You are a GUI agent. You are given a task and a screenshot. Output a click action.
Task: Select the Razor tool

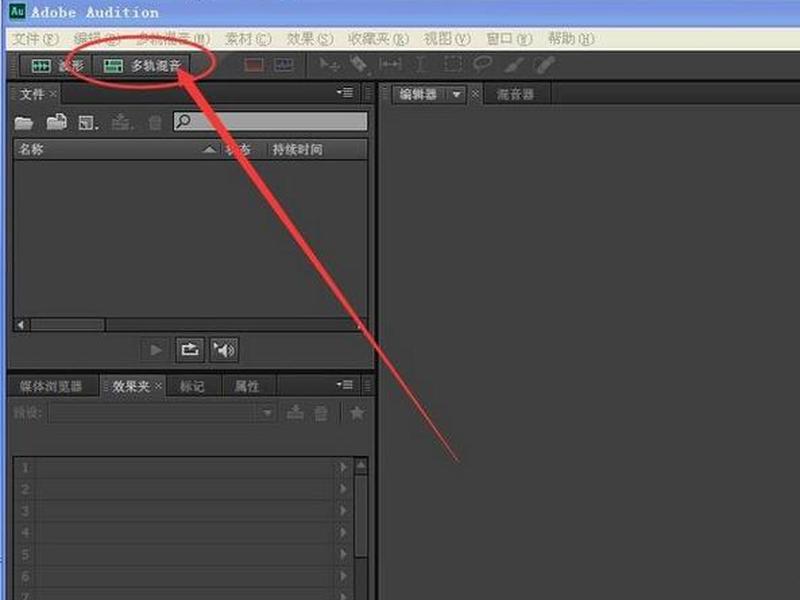(359, 65)
